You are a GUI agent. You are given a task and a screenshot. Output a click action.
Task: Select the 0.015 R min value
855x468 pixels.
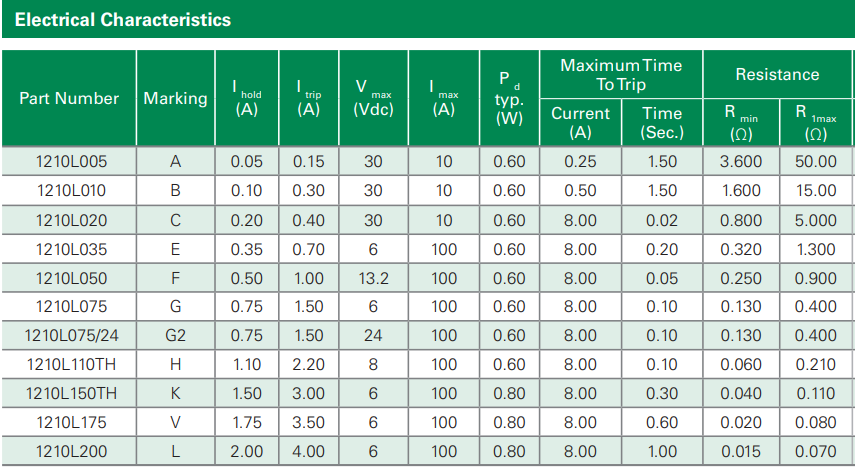pyautogui.click(x=741, y=452)
